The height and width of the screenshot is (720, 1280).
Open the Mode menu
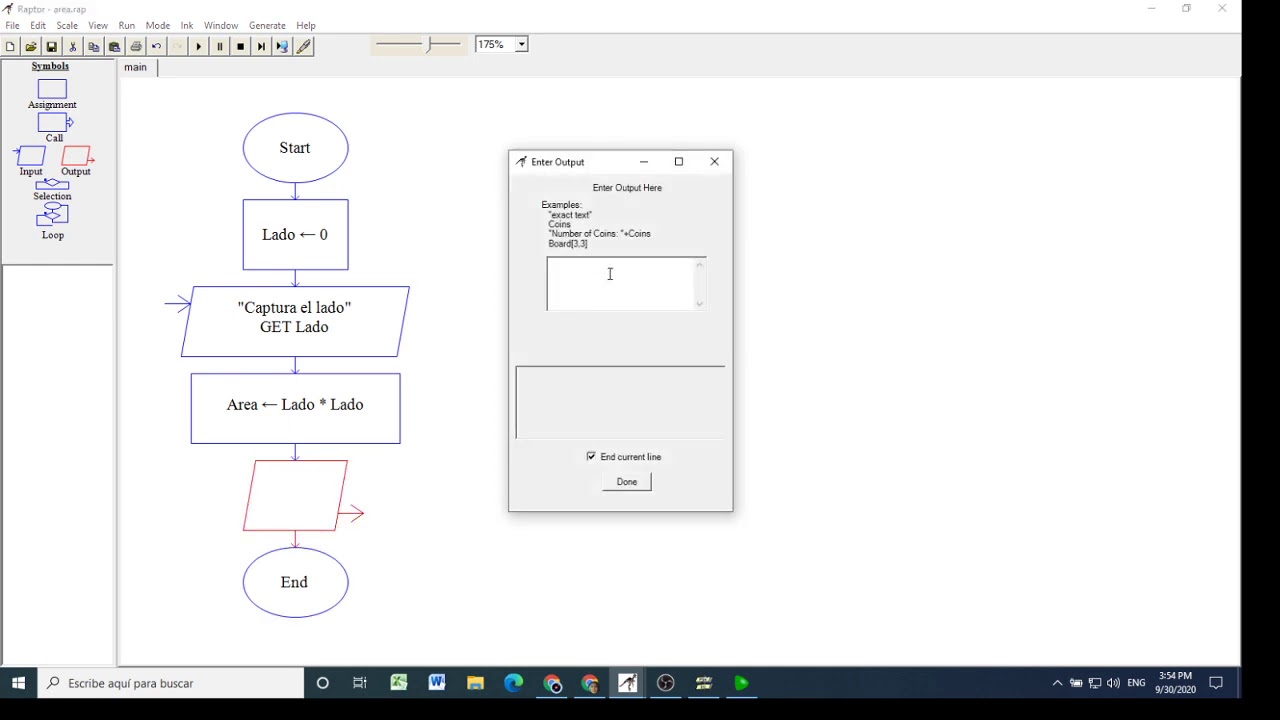pyautogui.click(x=158, y=25)
